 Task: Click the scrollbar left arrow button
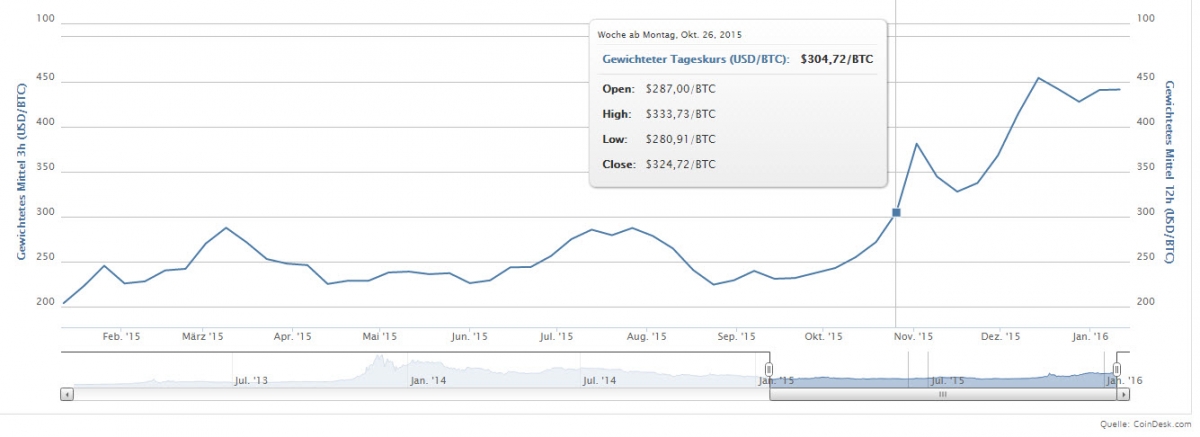point(67,394)
